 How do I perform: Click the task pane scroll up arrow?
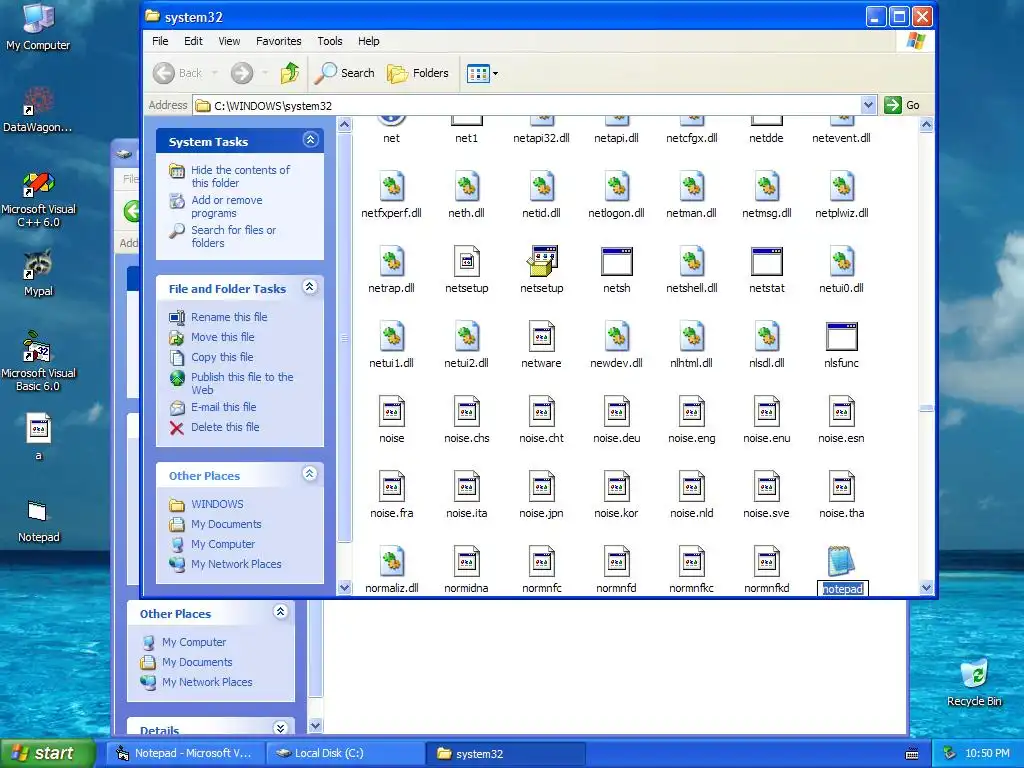pyautogui.click(x=344, y=124)
